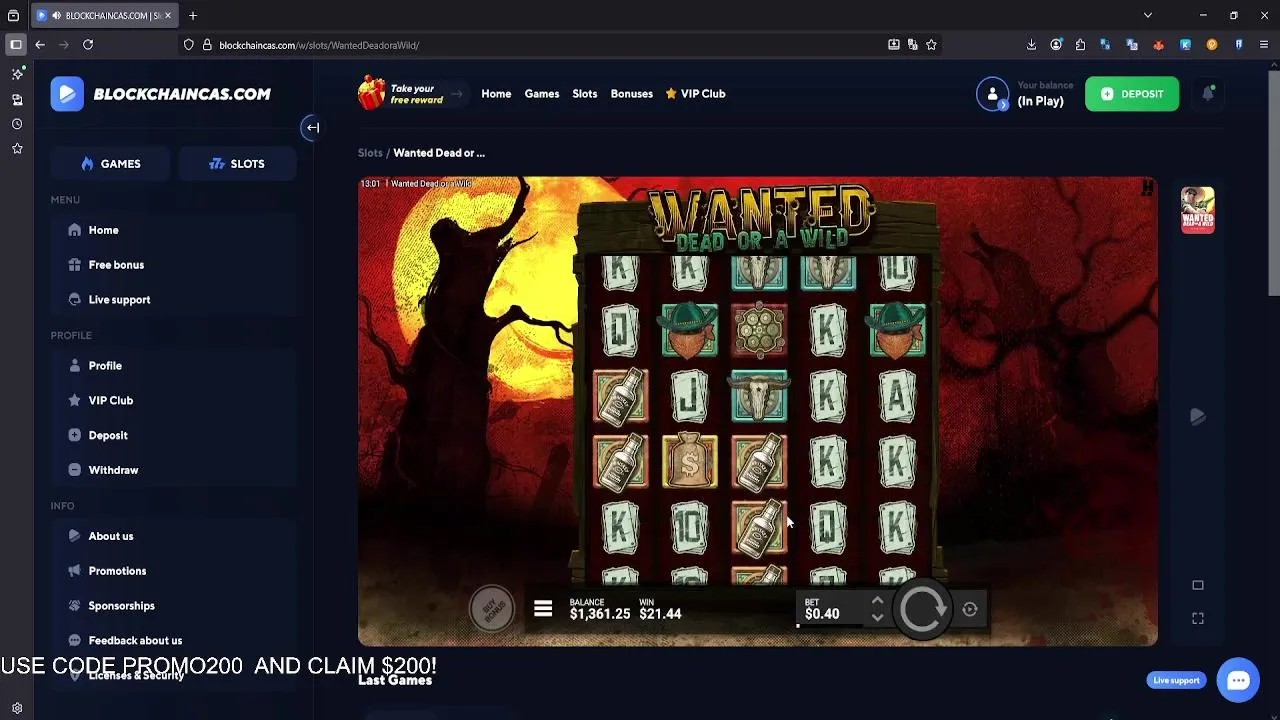Screen dimensions: 1280x720
Task: Open the user account avatar icon
Action: pyautogui.click(x=992, y=94)
